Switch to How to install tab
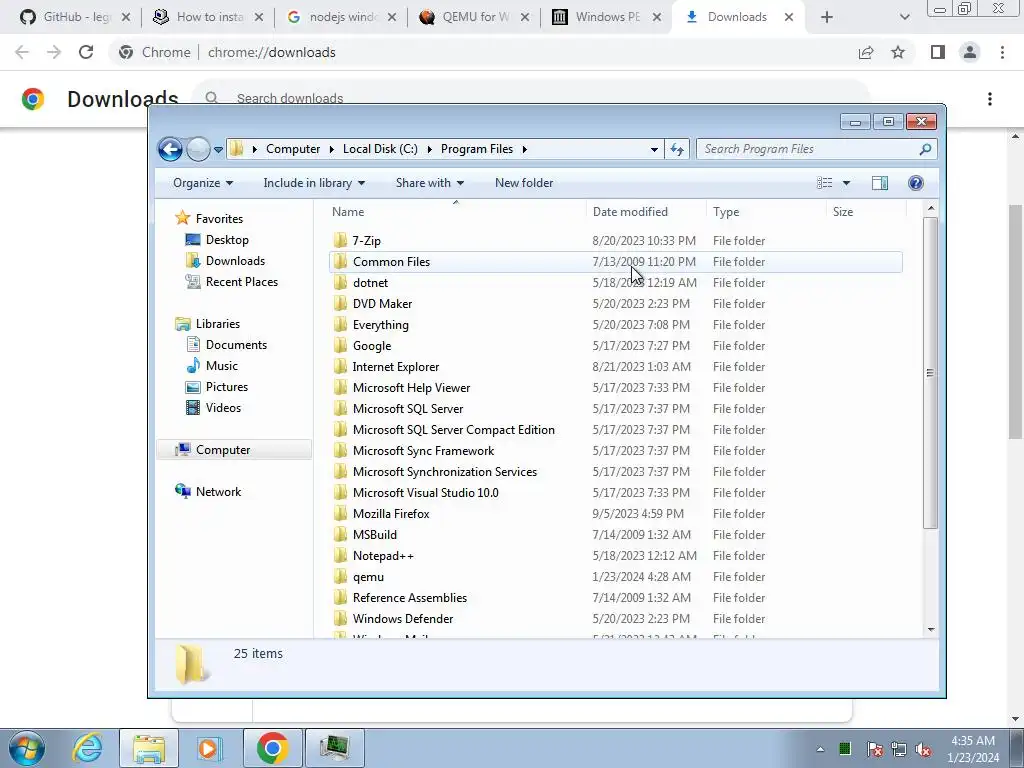This screenshot has height=768, width=1024. (208, 17)
